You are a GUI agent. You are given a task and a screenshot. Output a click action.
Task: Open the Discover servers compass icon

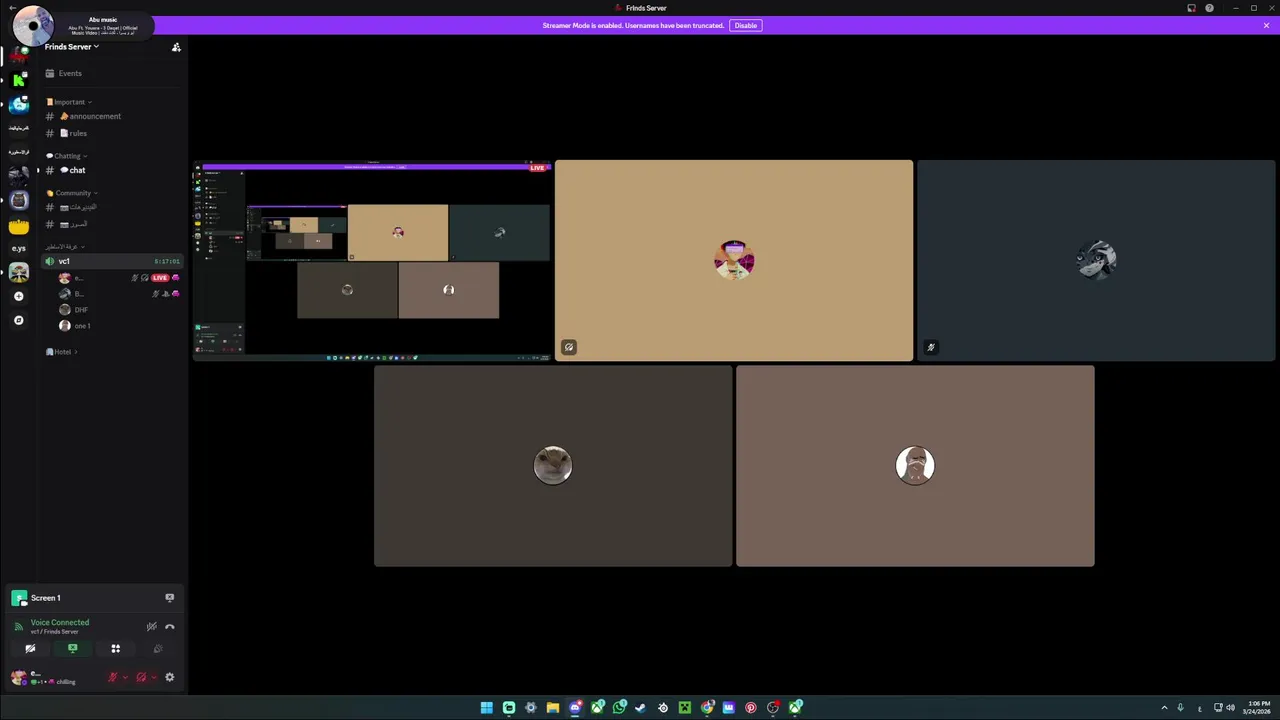[19, 320]
